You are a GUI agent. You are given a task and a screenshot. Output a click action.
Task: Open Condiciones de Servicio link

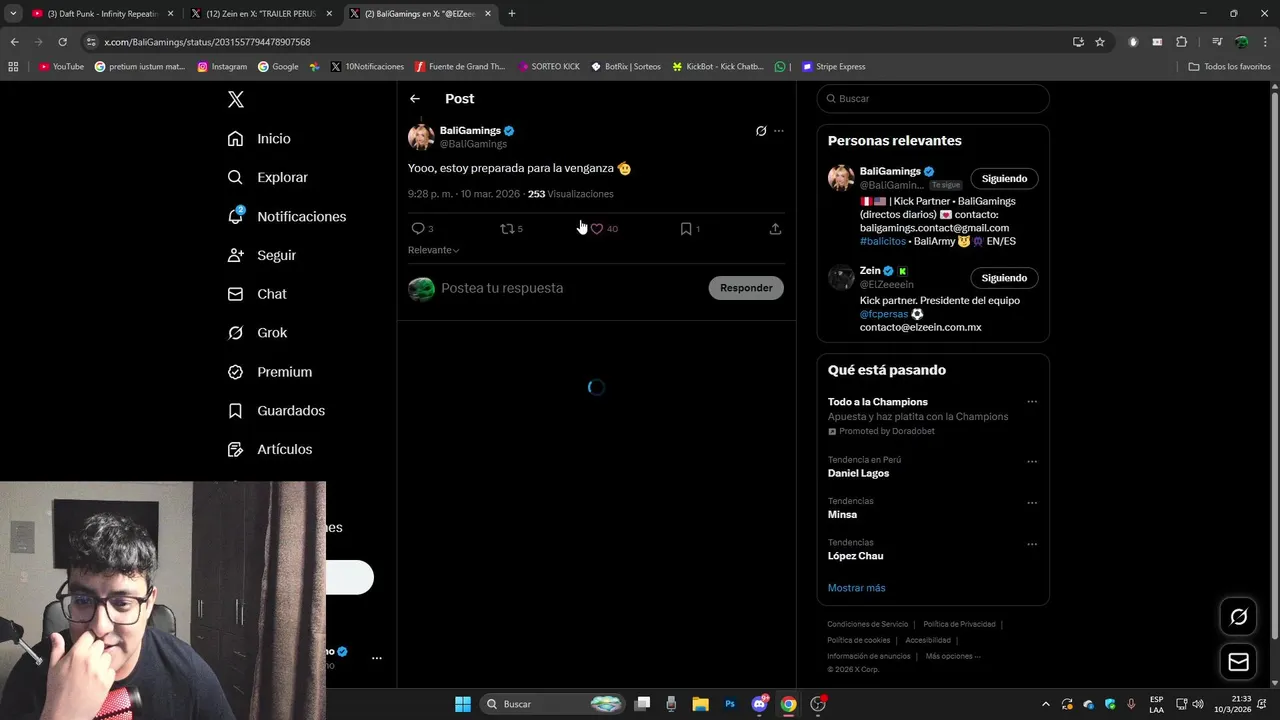pyautogui.click(x=868, y=624)
